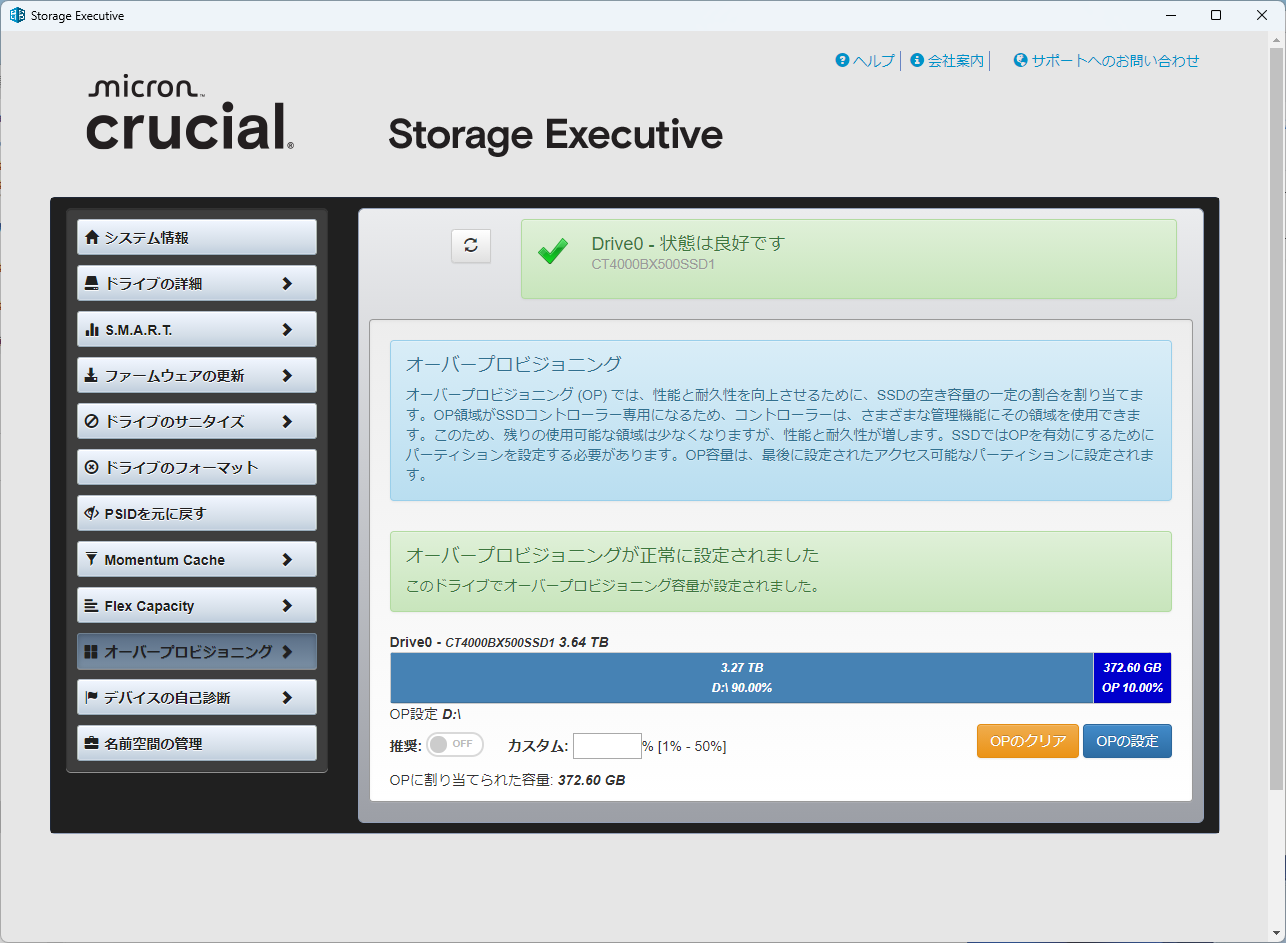Click the eye-slash icon beside PSIDを元に戻す
Image resolution: width=1286 pixels, height=943 pixels.
click(92, 514)
